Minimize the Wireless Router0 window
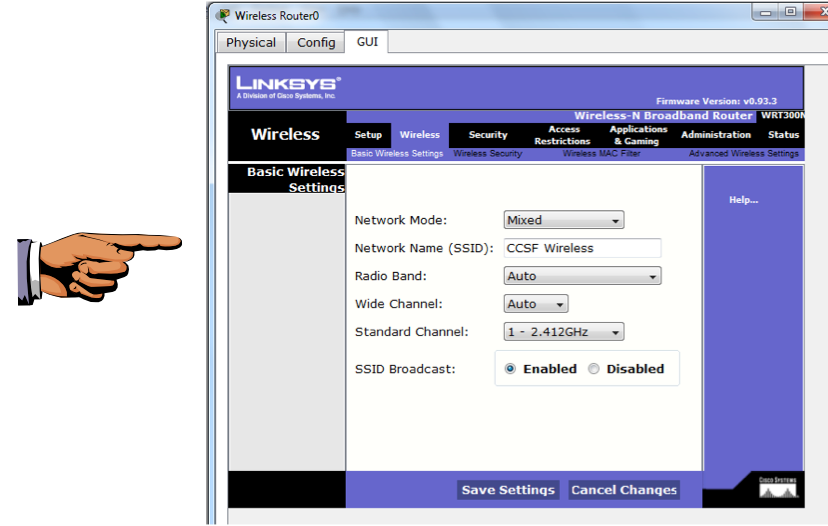Screen dimensions: 828x526 [x=766, y=12]
